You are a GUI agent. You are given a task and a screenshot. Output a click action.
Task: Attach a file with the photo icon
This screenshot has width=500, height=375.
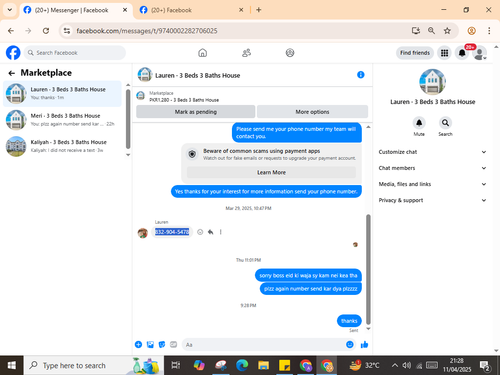(x=150, y=344)
